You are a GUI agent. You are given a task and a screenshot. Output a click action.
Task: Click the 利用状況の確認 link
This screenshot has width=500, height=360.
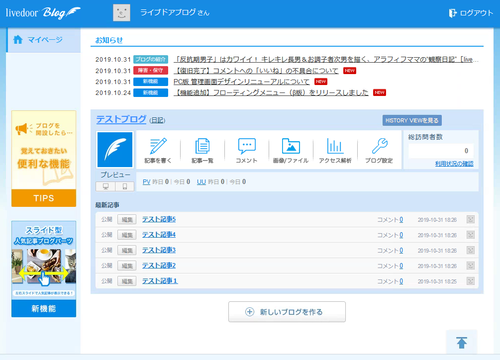454,164
